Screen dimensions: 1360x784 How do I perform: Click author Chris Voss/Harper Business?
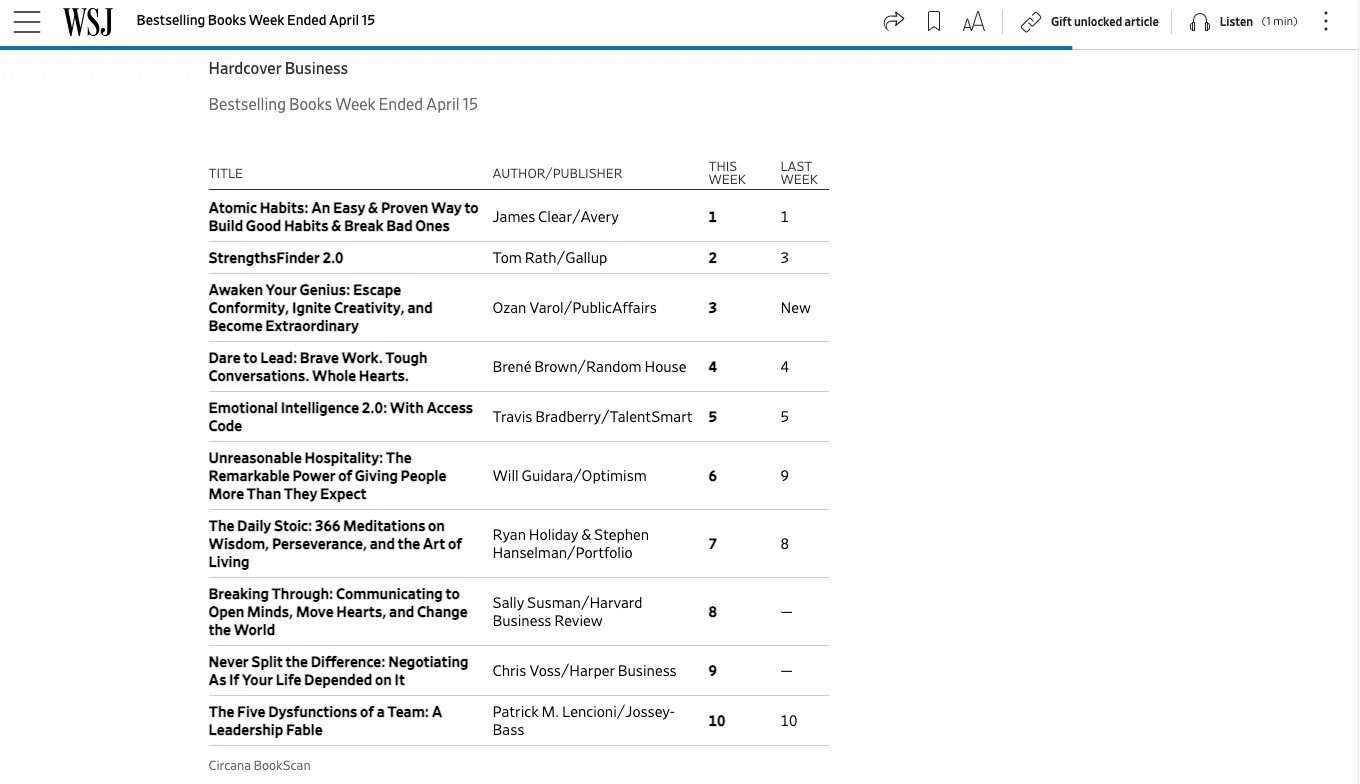(x=584, y=671)
